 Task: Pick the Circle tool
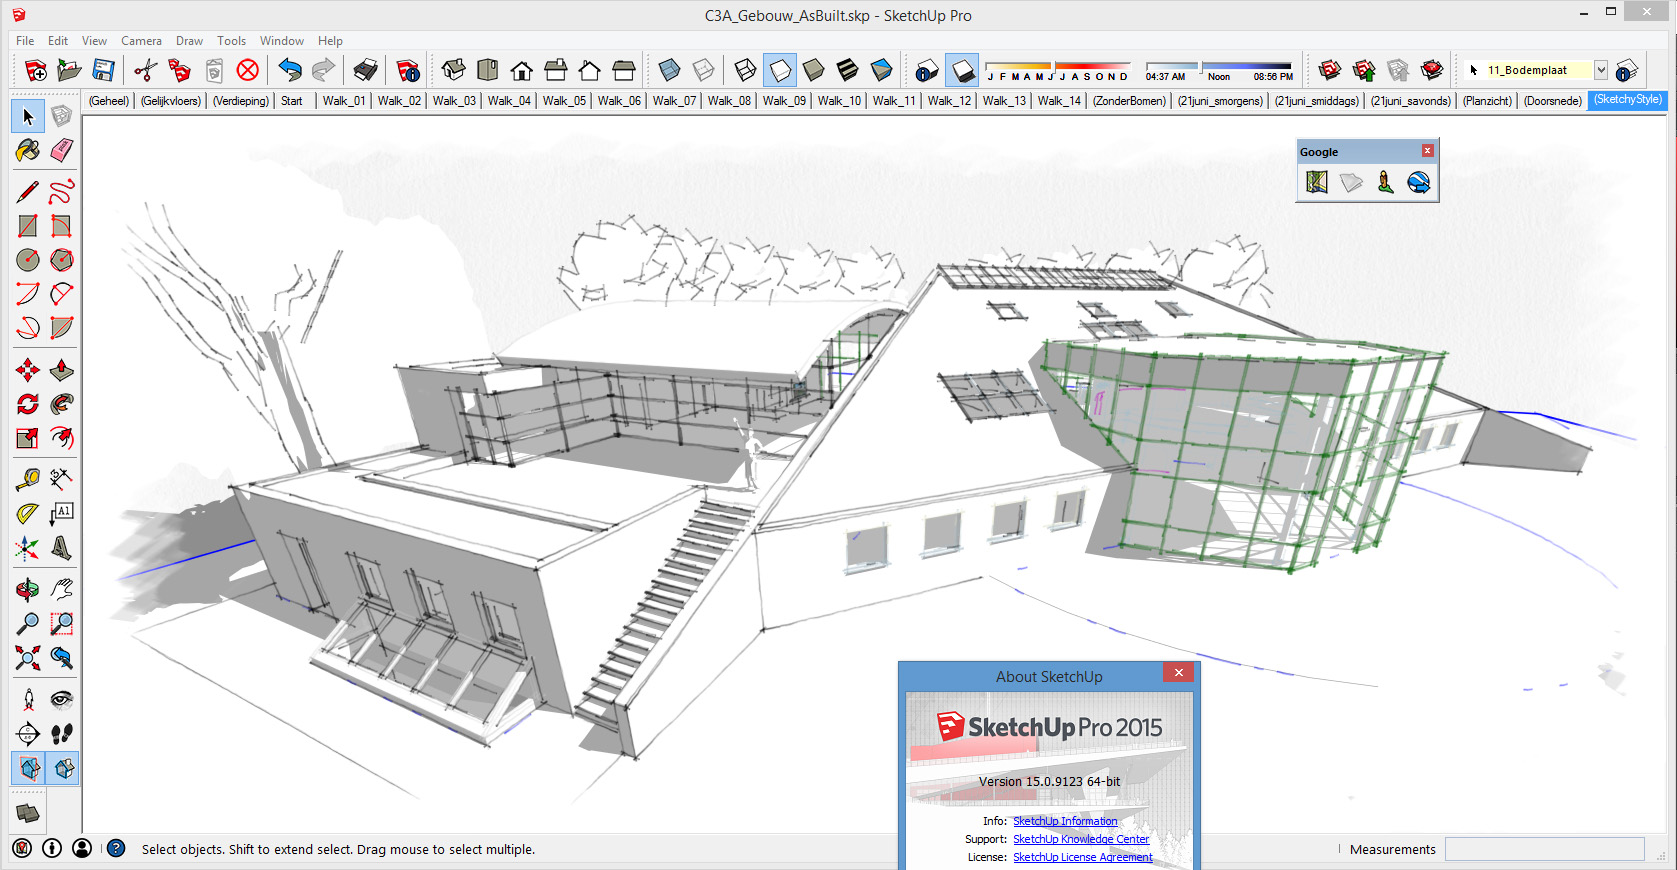[28, 260]
